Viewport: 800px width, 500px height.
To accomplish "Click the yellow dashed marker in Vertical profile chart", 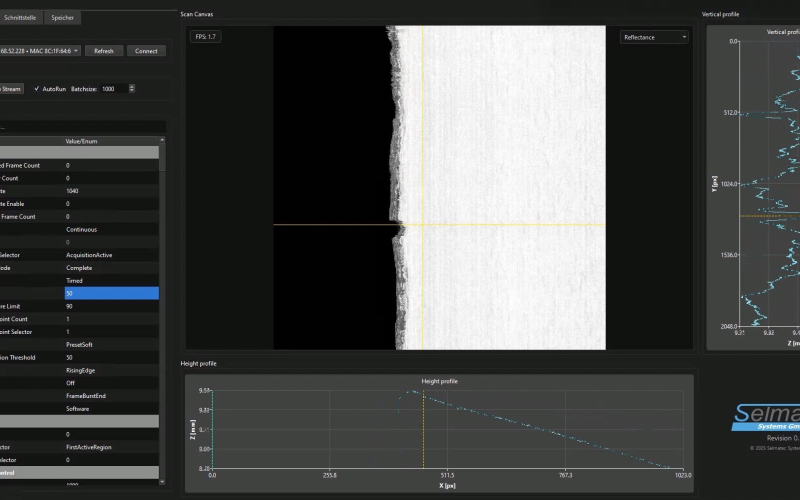I will 769,216.
